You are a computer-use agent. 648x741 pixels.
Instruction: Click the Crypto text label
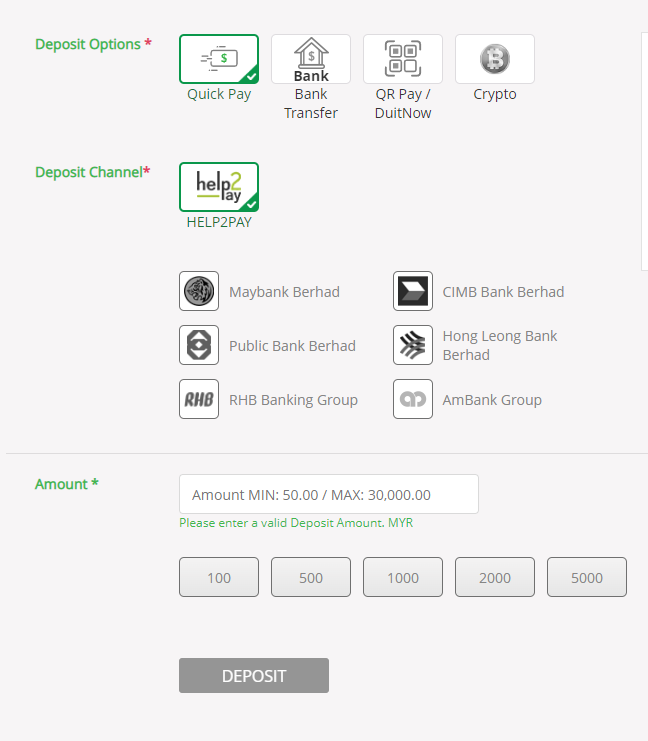495,95
